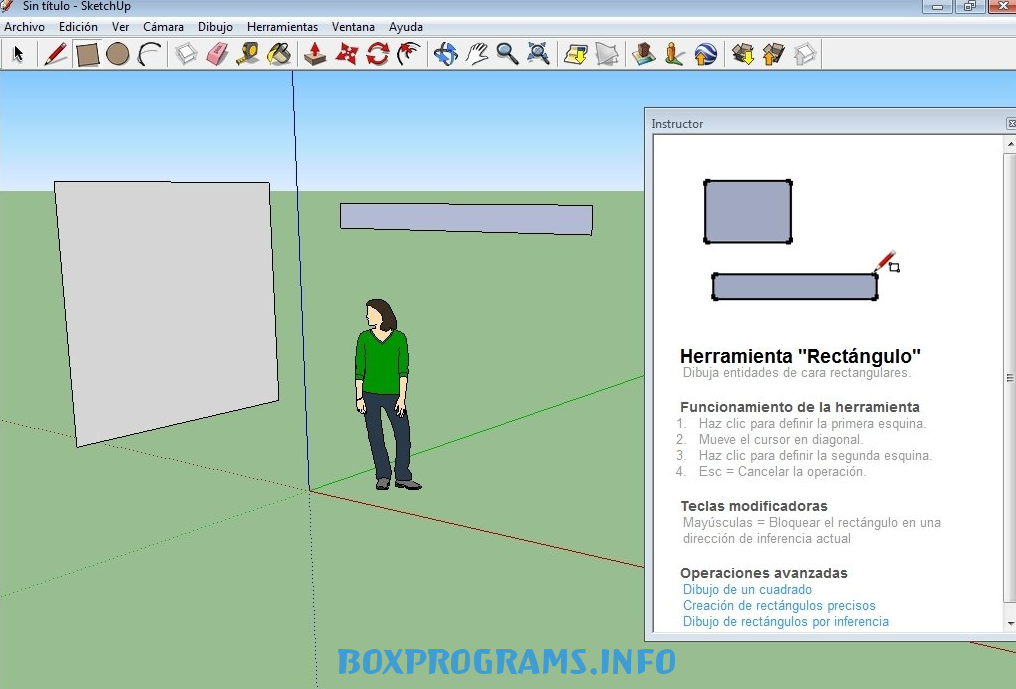Viewport: 1016px width, 689px height.
Task: Open the Archivo menu
Action: [24, 27]
